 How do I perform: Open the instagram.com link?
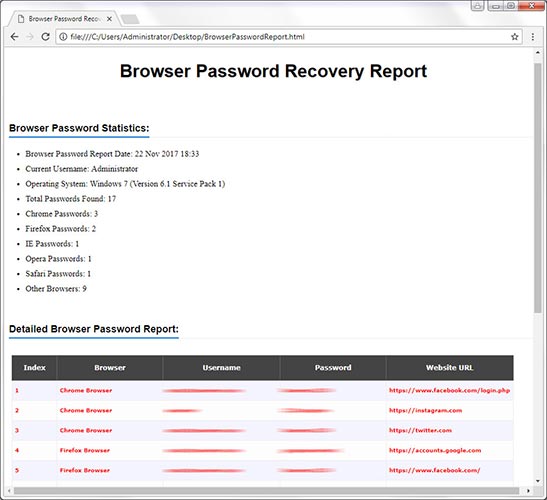pos(425,410)
